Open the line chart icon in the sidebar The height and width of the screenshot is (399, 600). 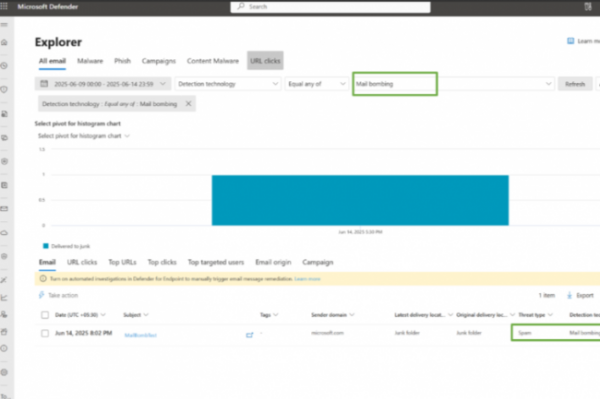[x=4, y=297]
